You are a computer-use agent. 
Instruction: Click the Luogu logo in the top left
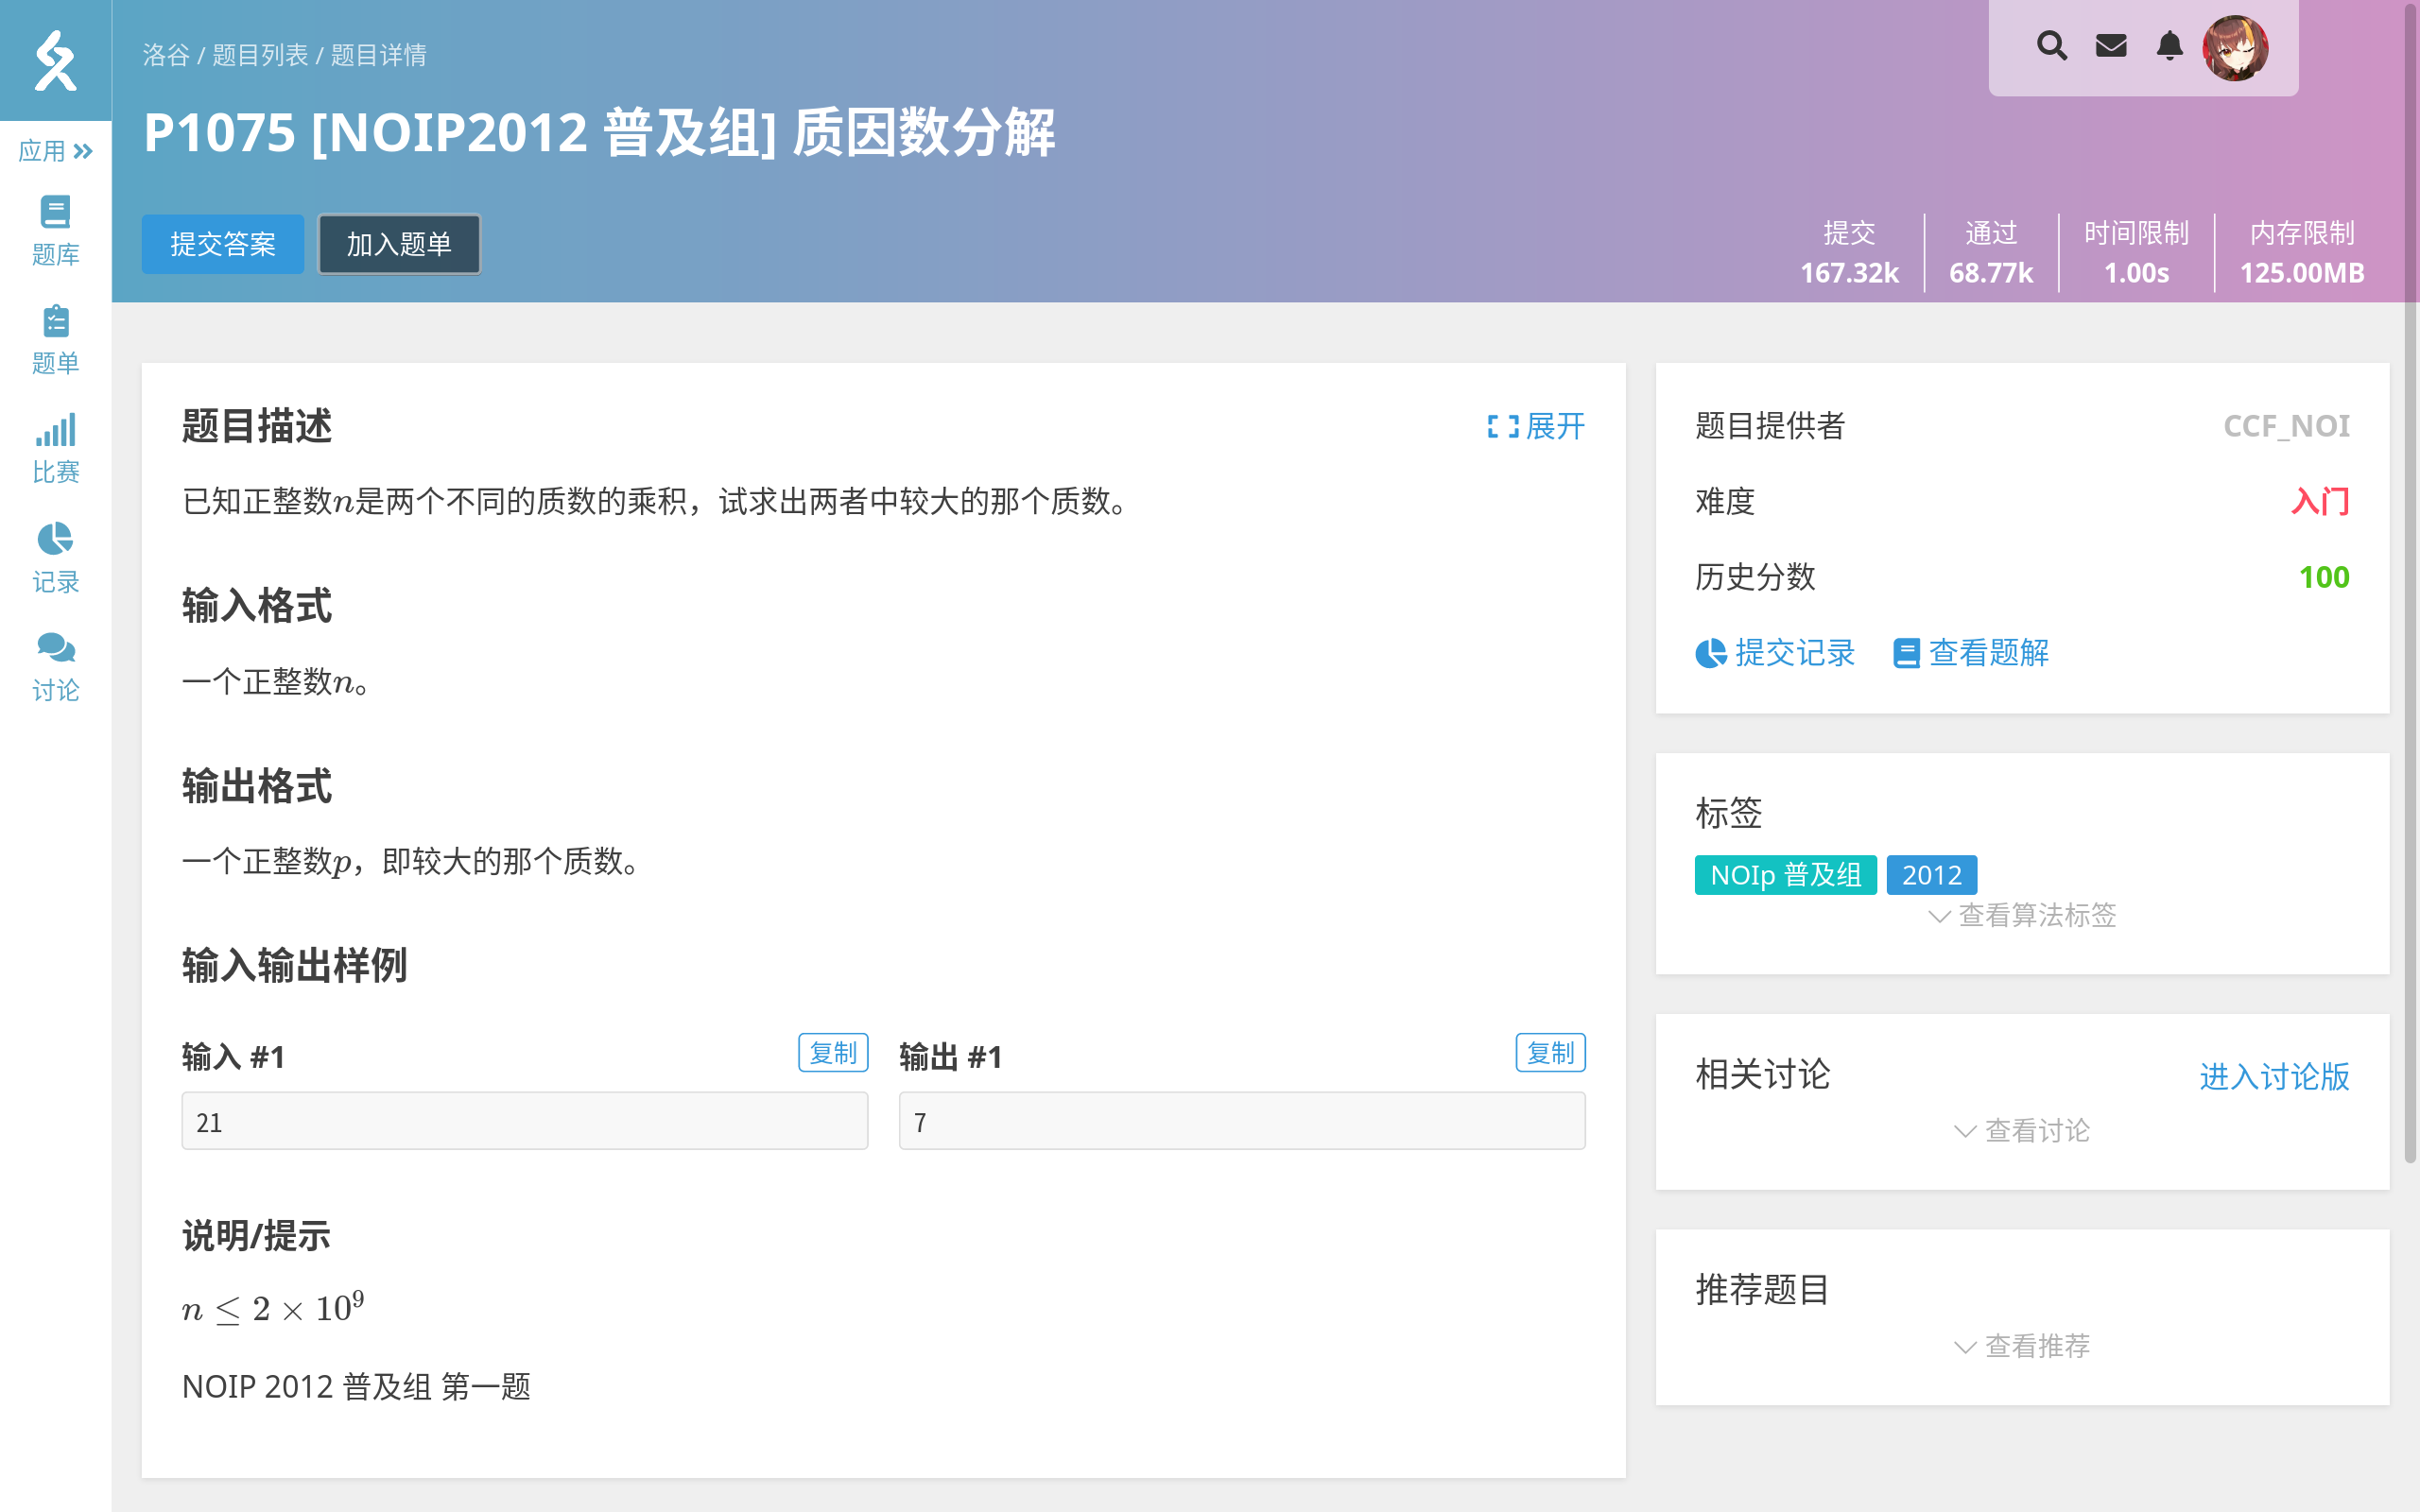[x=55, y=61]
